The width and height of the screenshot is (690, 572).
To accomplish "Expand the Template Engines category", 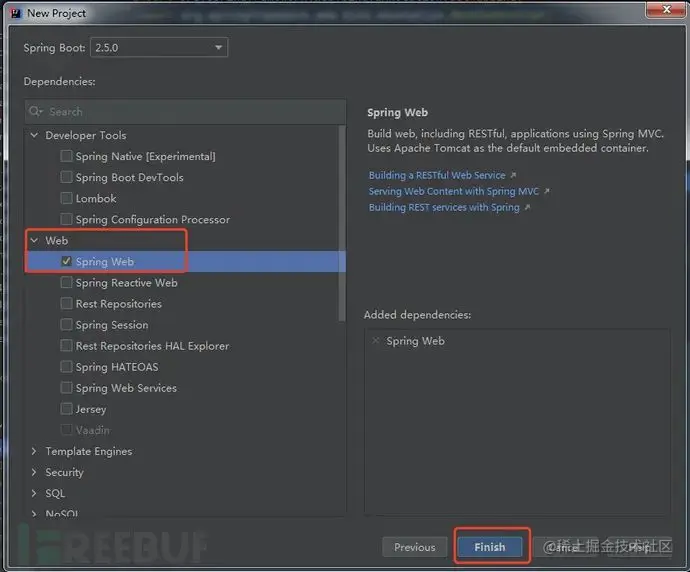I will tap(34, 451).
